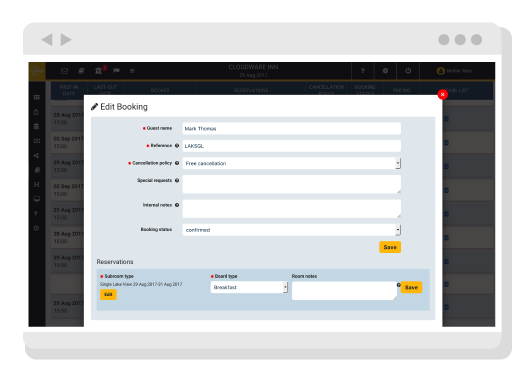The image size is (530, 377).
Task: Open the help question mark in top bar
Action: [x=362, y=71]
